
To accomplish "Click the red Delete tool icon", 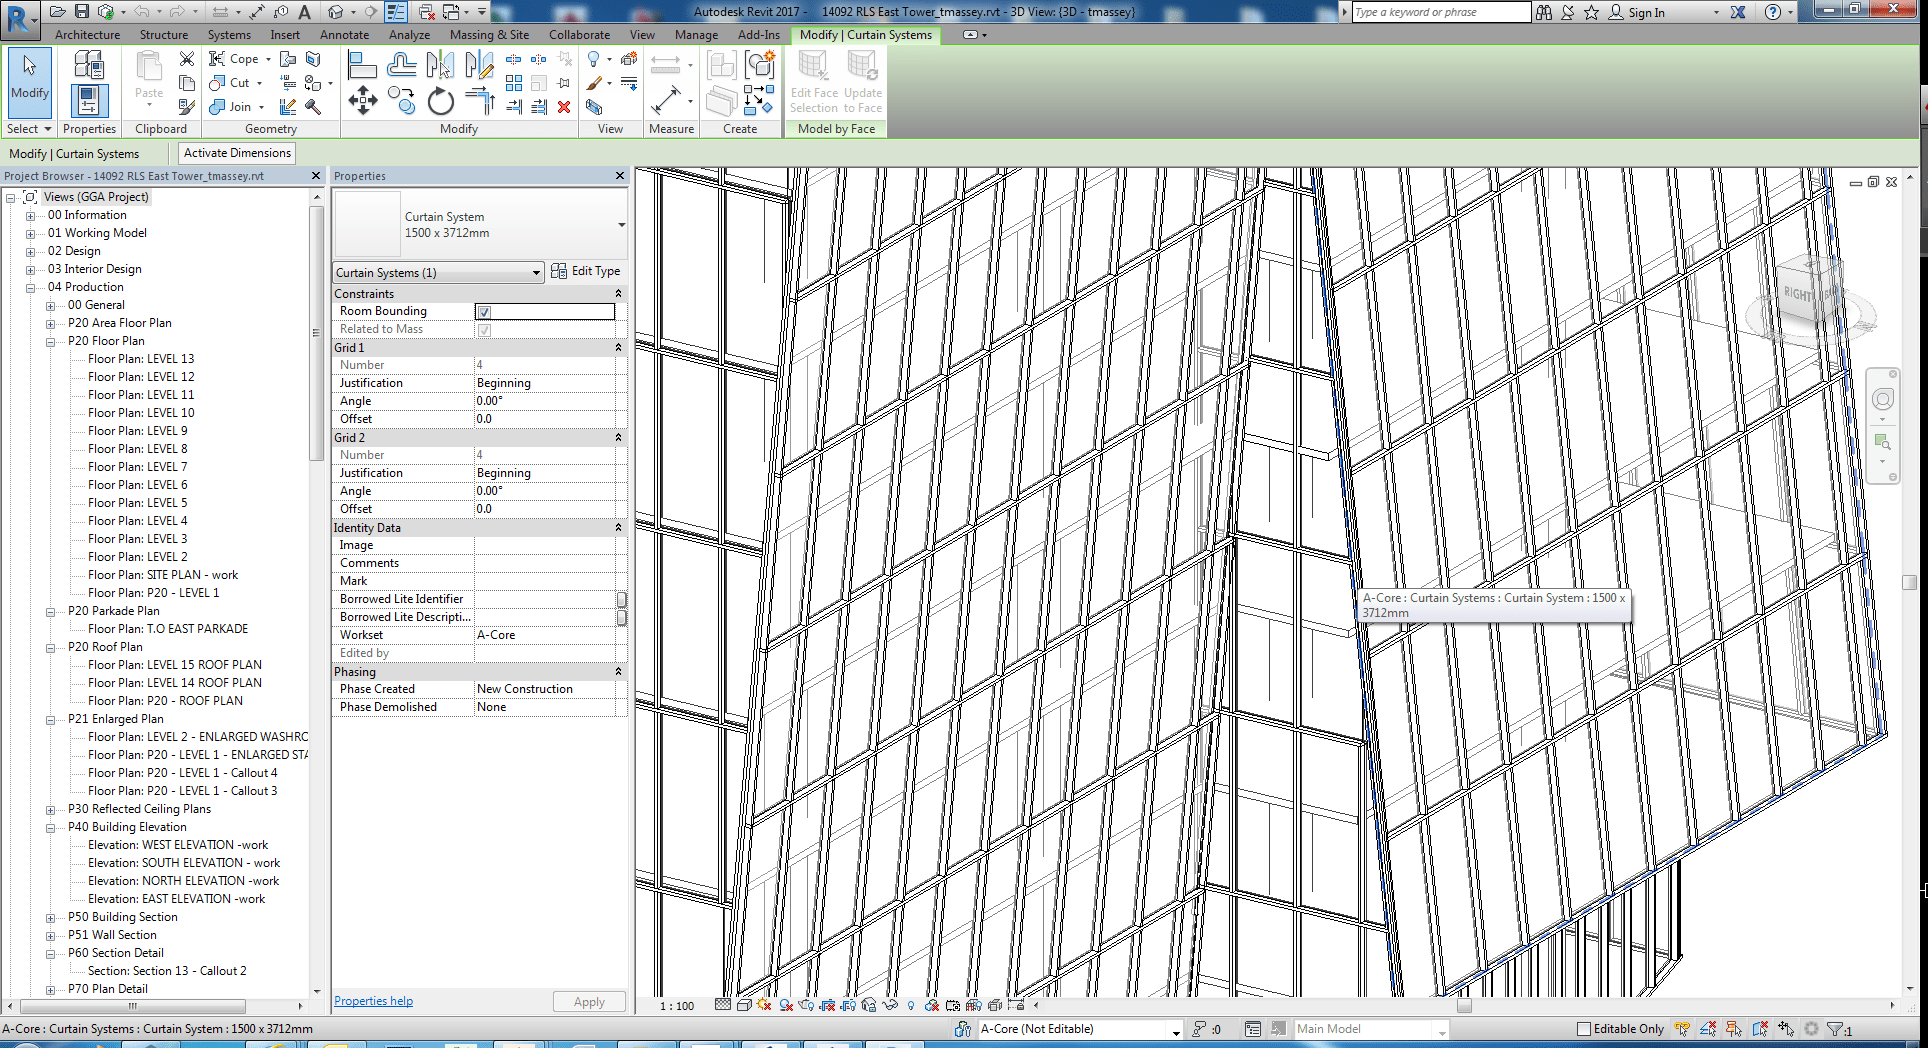I will (x=564, y=108).
